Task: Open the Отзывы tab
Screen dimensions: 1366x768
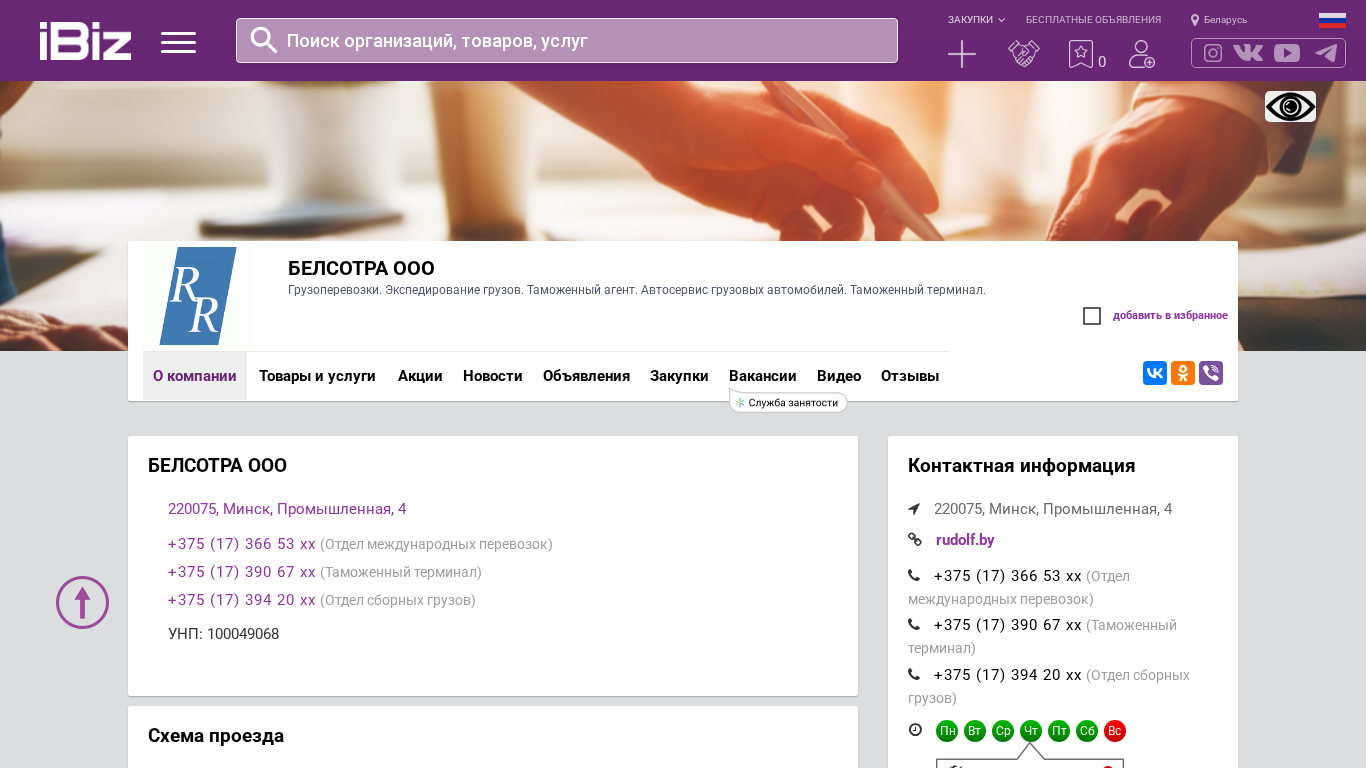Action: pyautogui.click(x=909, y=376)
